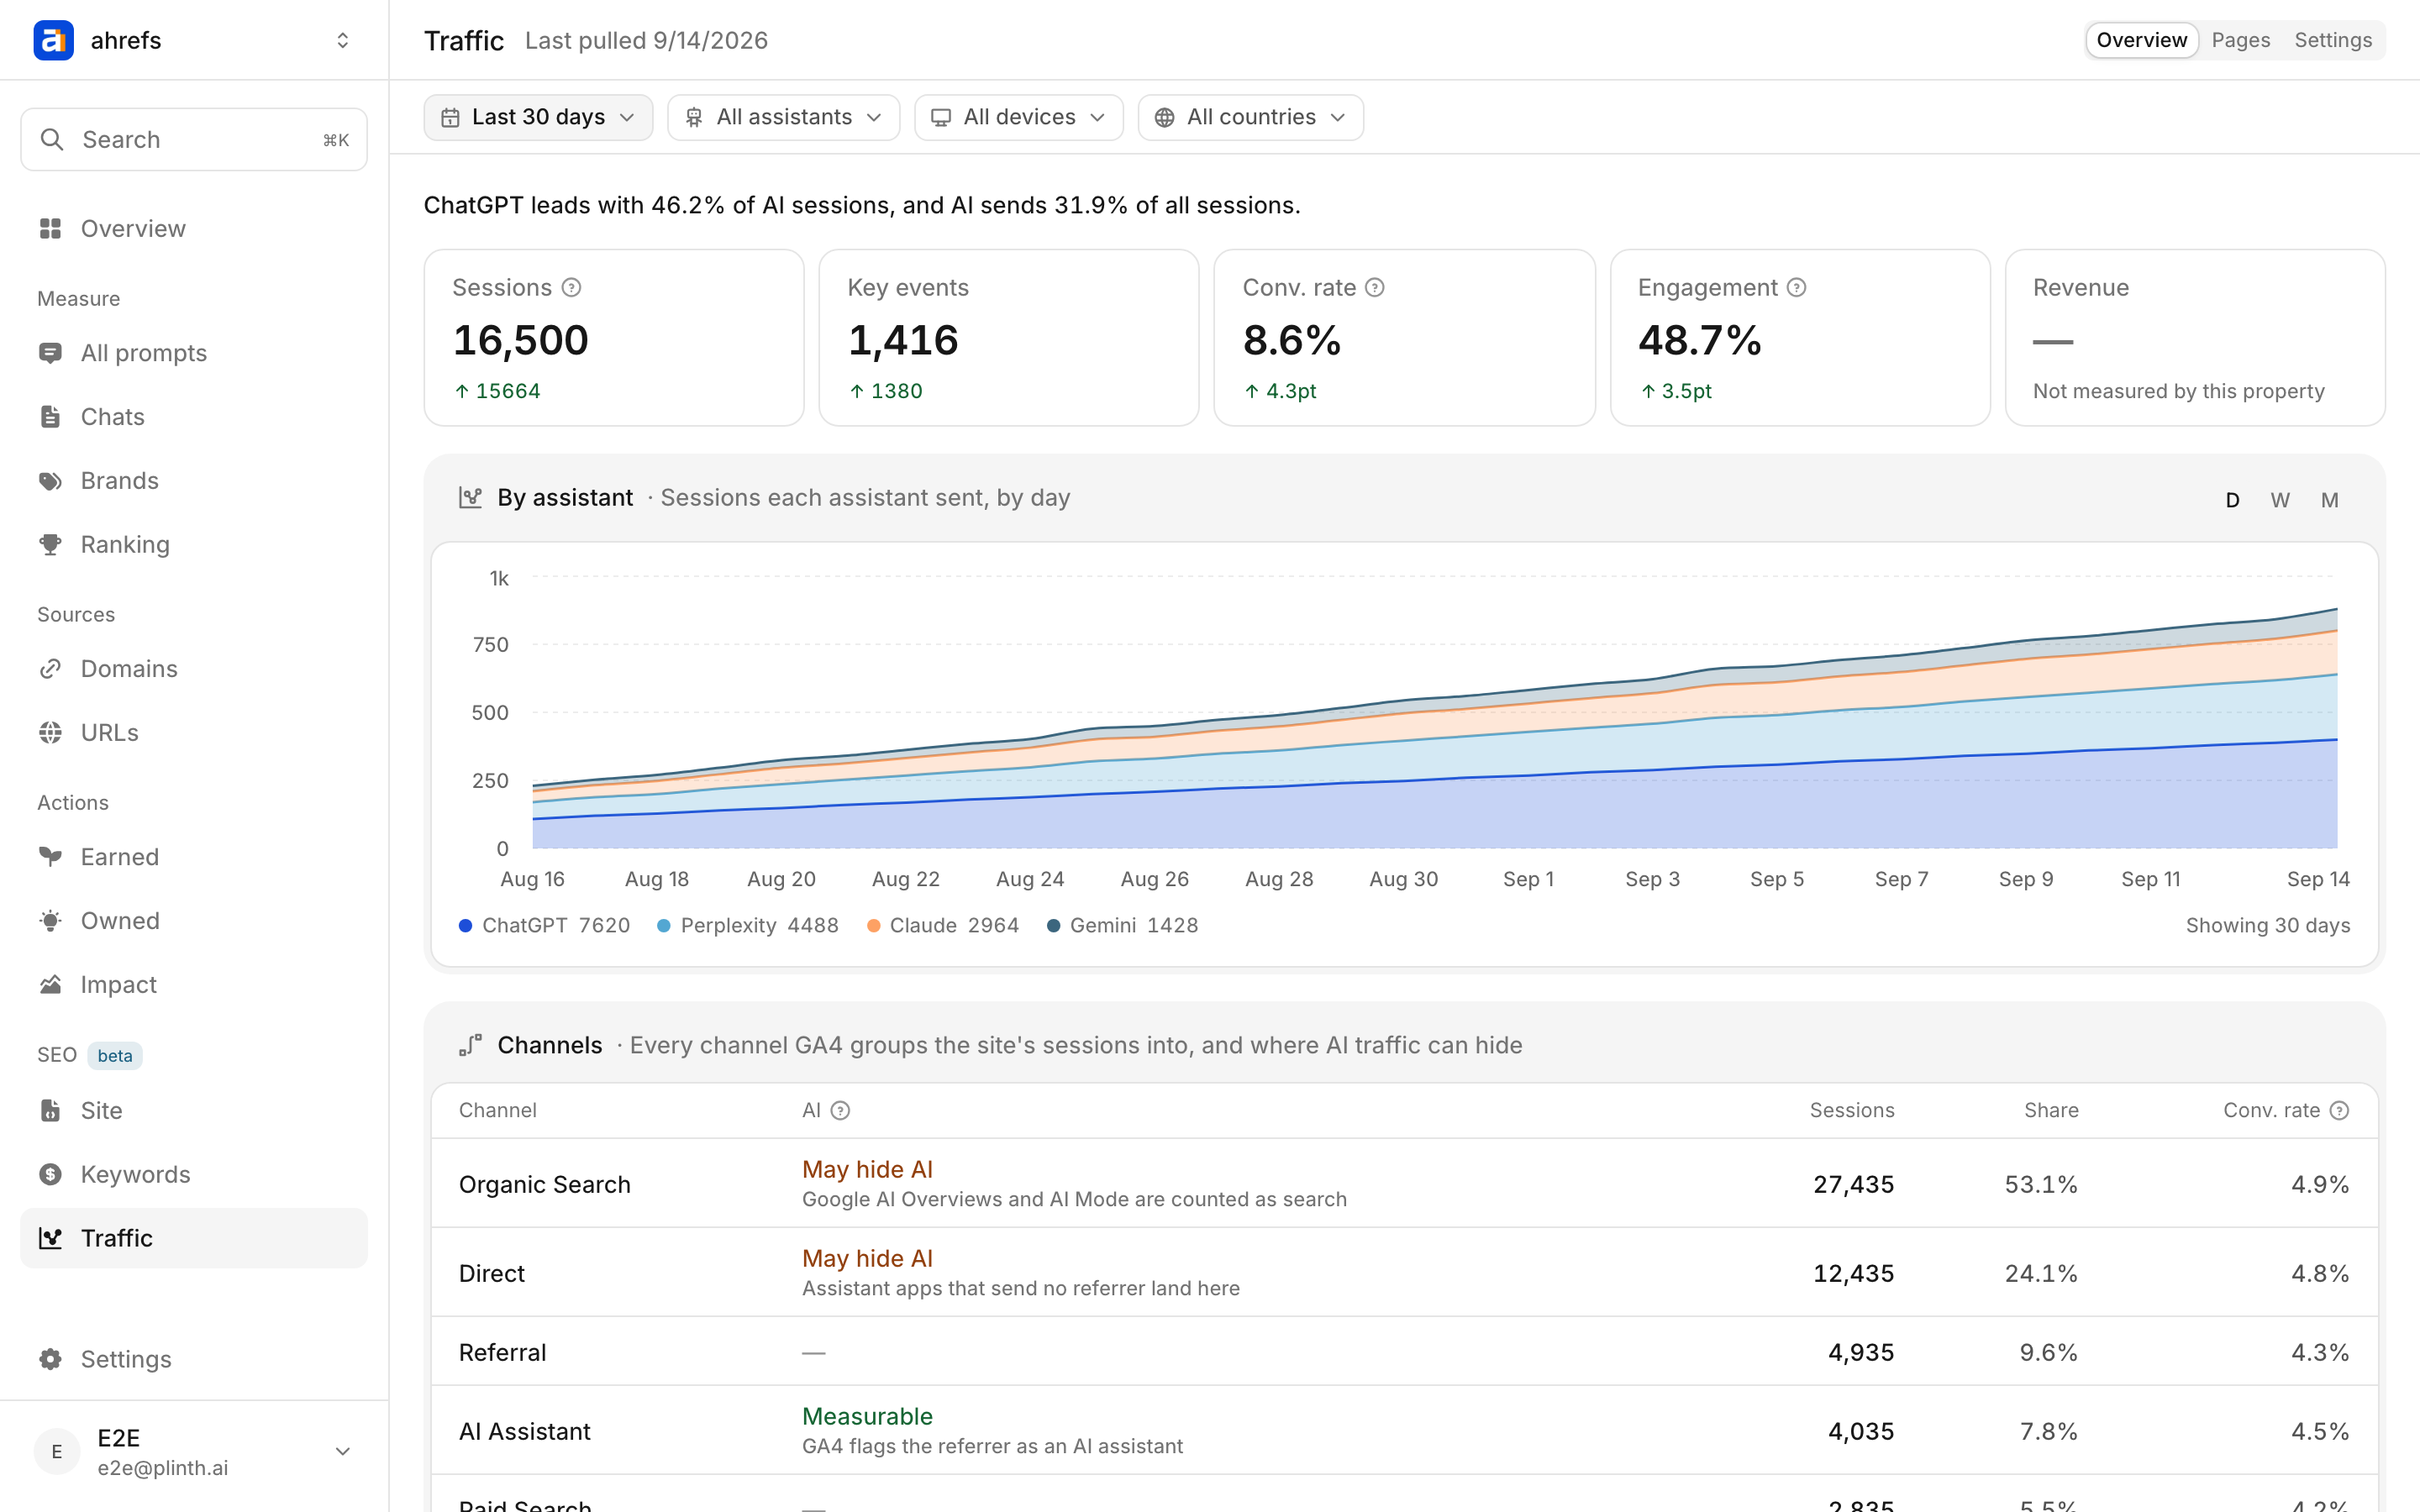Open the Overview grid icon in sidebar

[x=50, y=229]
